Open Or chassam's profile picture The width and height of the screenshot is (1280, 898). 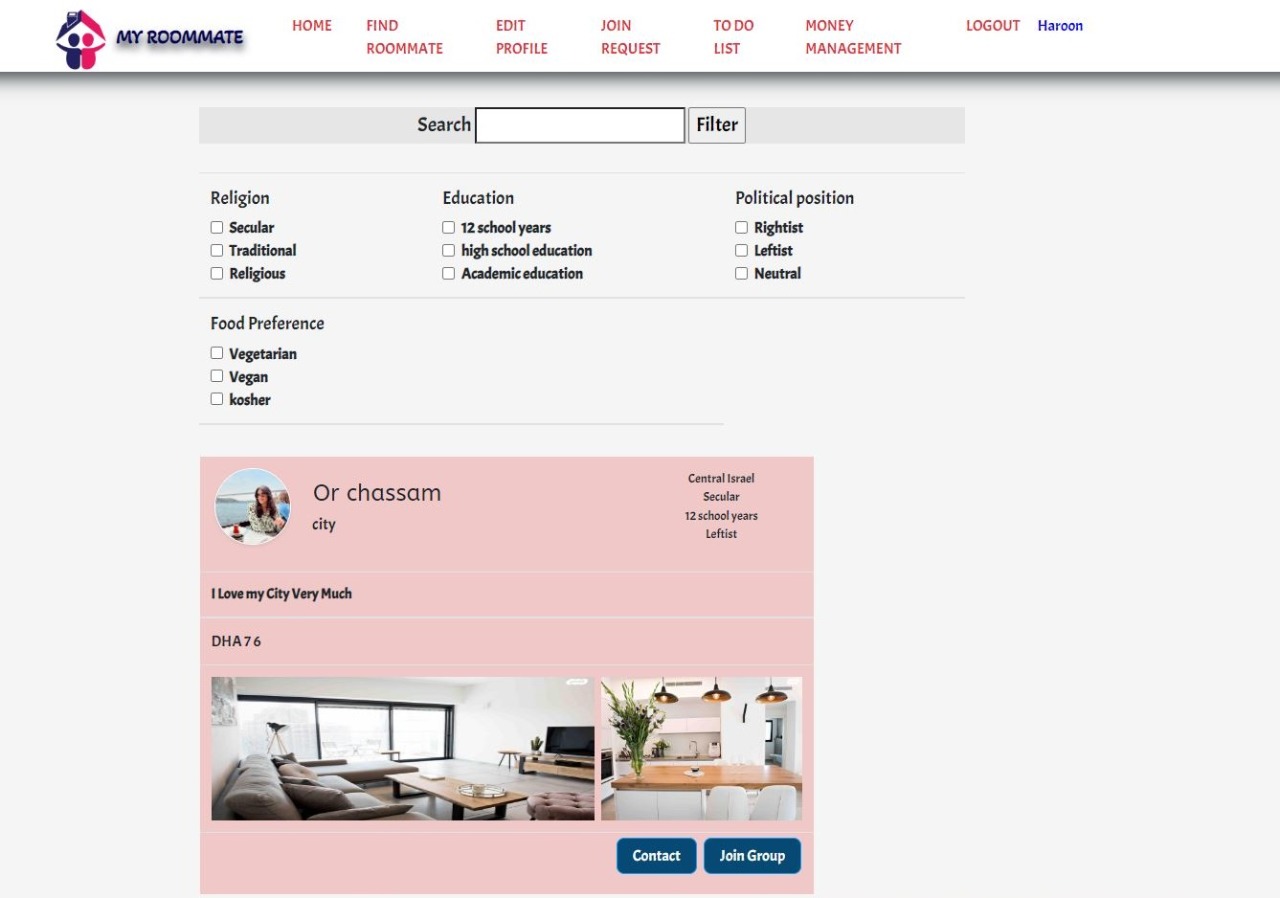pyautogui.click(x=253, y=506)
